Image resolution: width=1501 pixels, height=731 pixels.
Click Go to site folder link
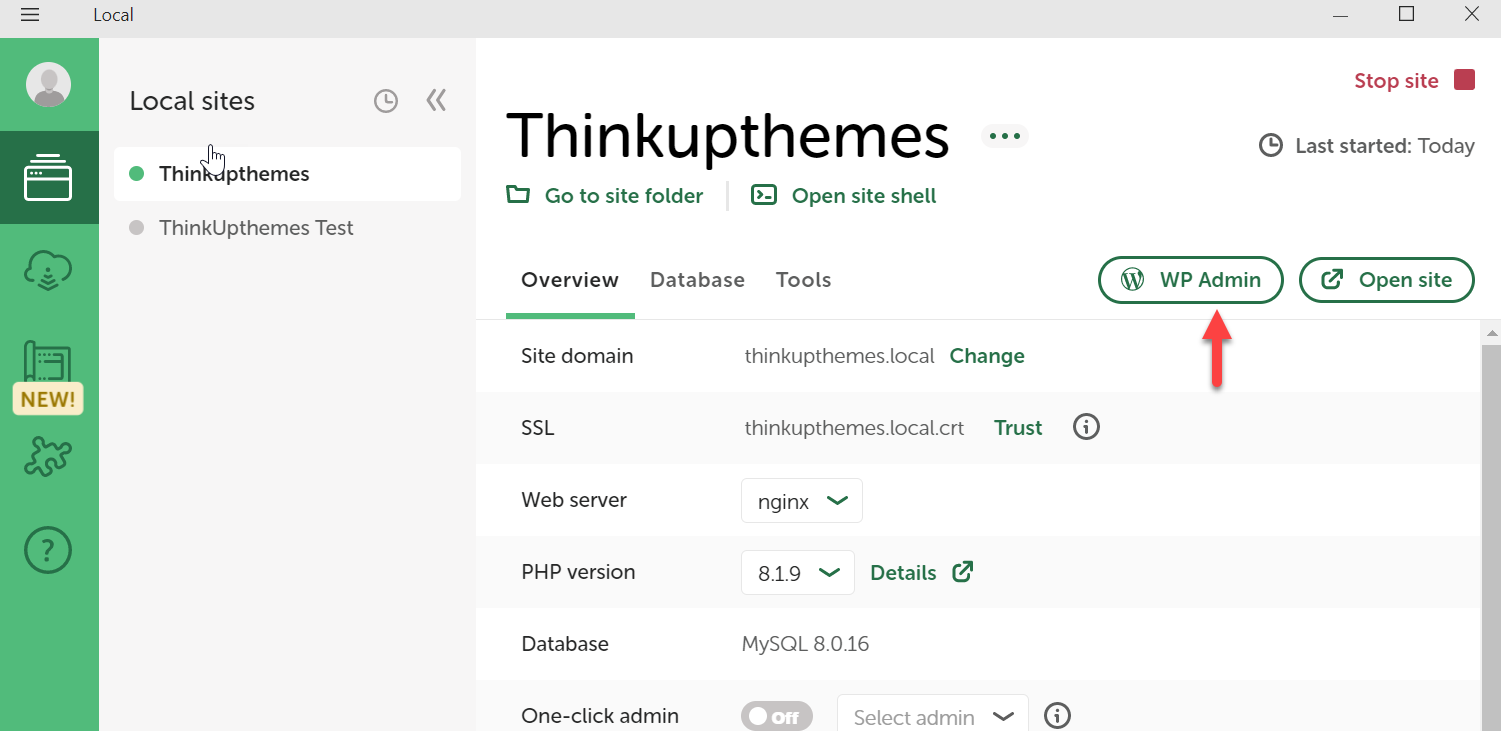point(605,196)
